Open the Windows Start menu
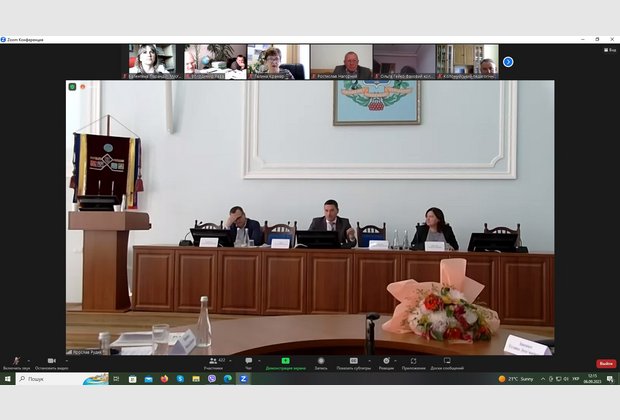 (7, 379)
